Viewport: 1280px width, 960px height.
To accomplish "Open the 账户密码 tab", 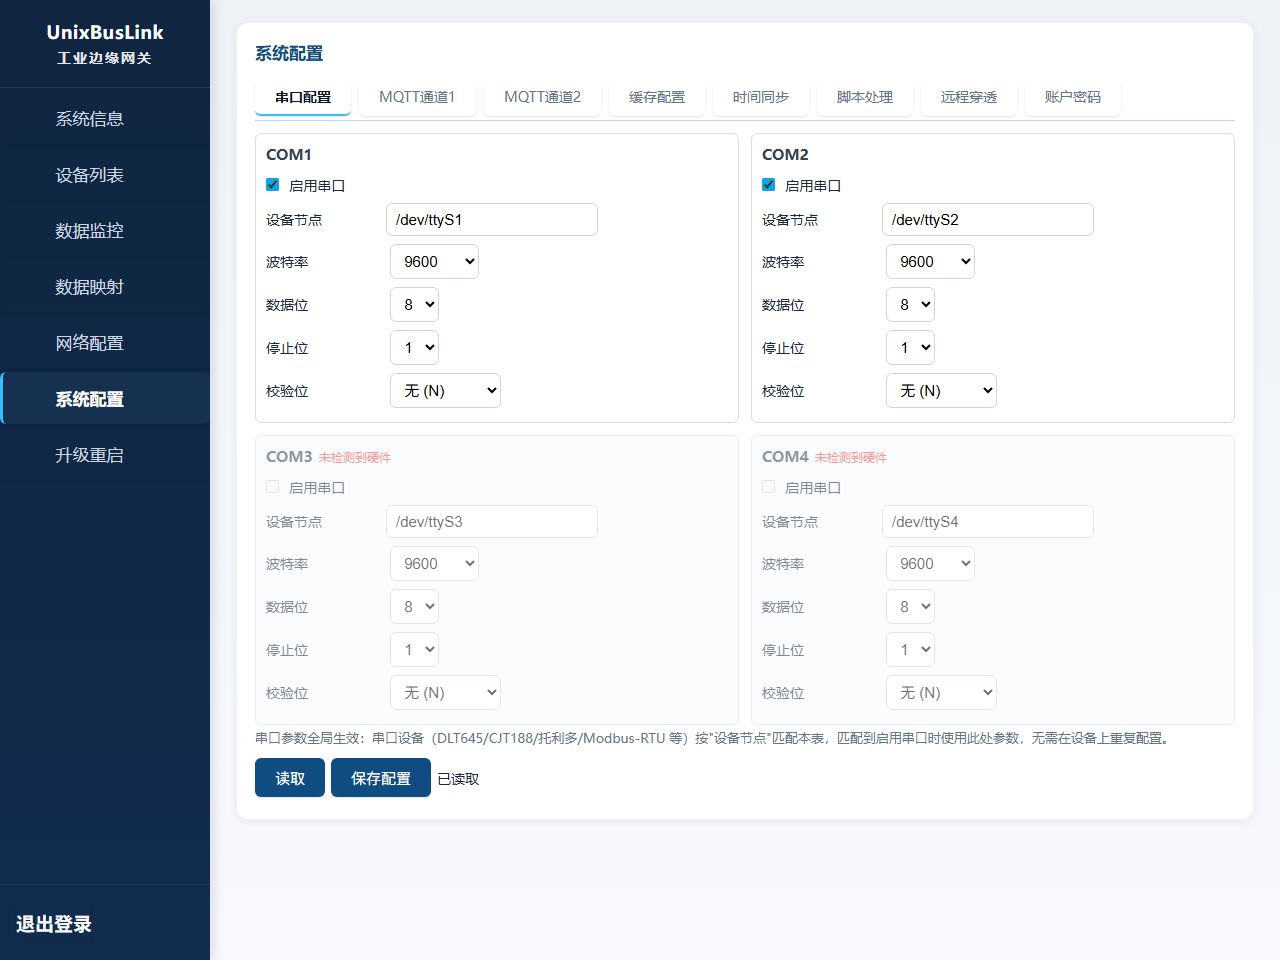I will [x=1073, y=97].
